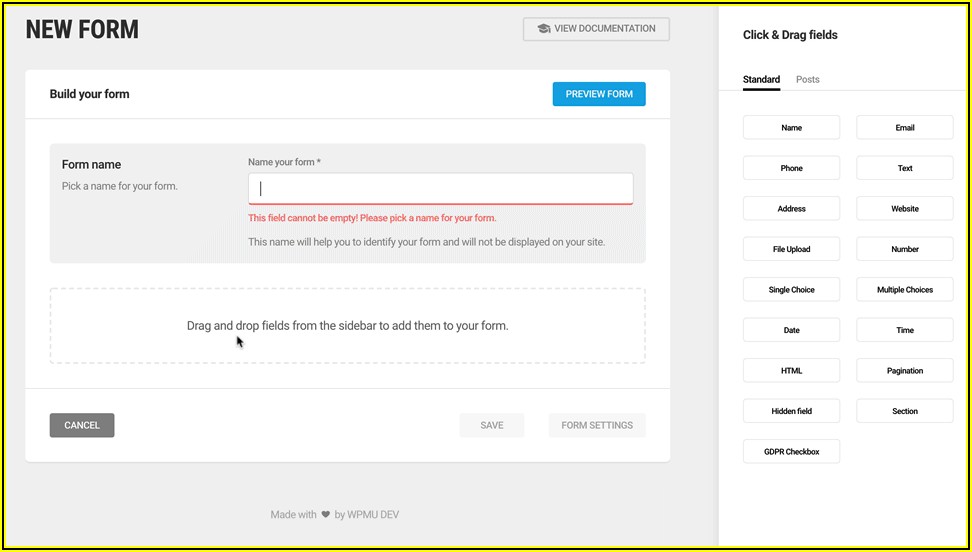Click the Name your form input field
The height and width of the screenshot is (552, 972).
(x=440, y=188)
